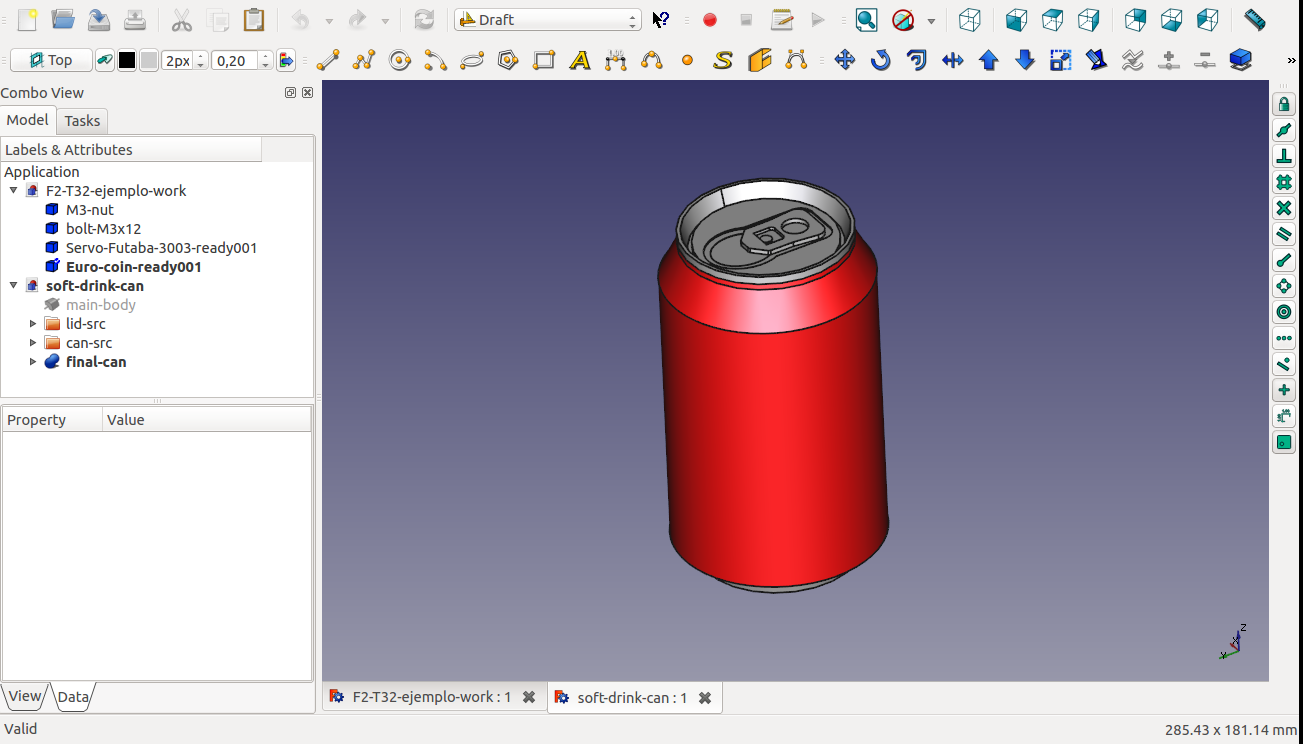Toggle snap to grid
Viewport: 1303px width, 744px height.
coord(1284,183)
